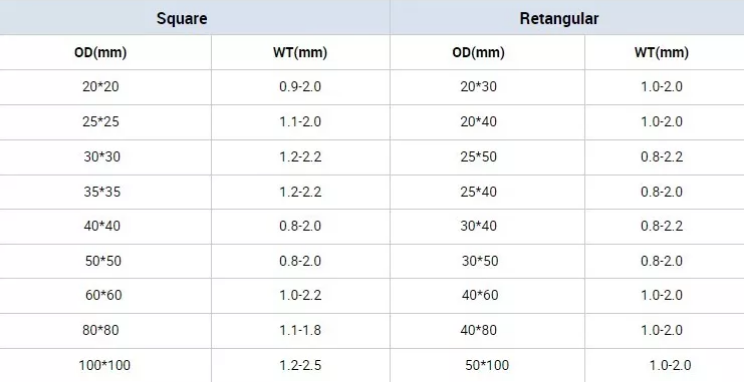Select the 30*50 rectangular size cell
The width and height of the screenshot is (744, 390).
click(x=480, y=261)
